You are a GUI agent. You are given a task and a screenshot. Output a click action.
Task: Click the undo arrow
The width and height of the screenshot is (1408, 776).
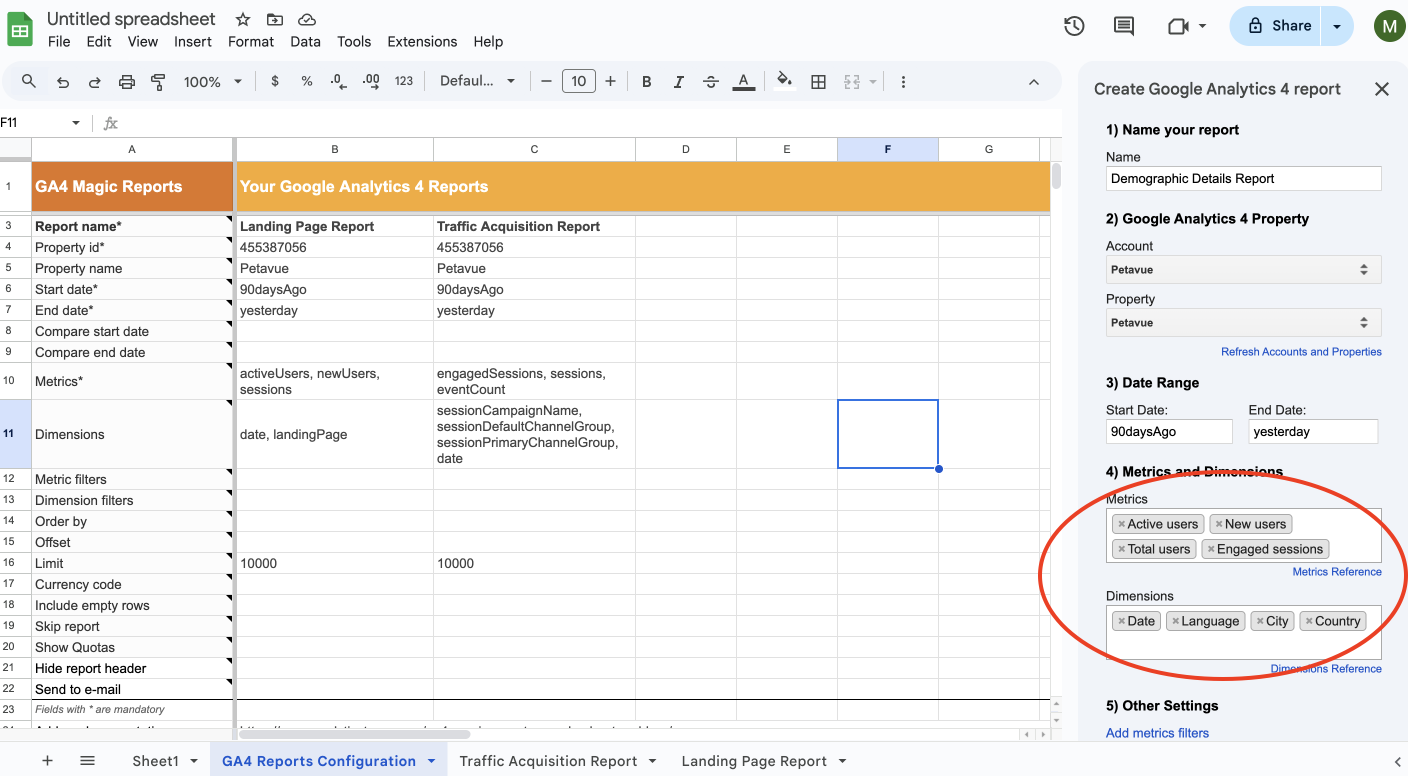click(x=63, y=82)
